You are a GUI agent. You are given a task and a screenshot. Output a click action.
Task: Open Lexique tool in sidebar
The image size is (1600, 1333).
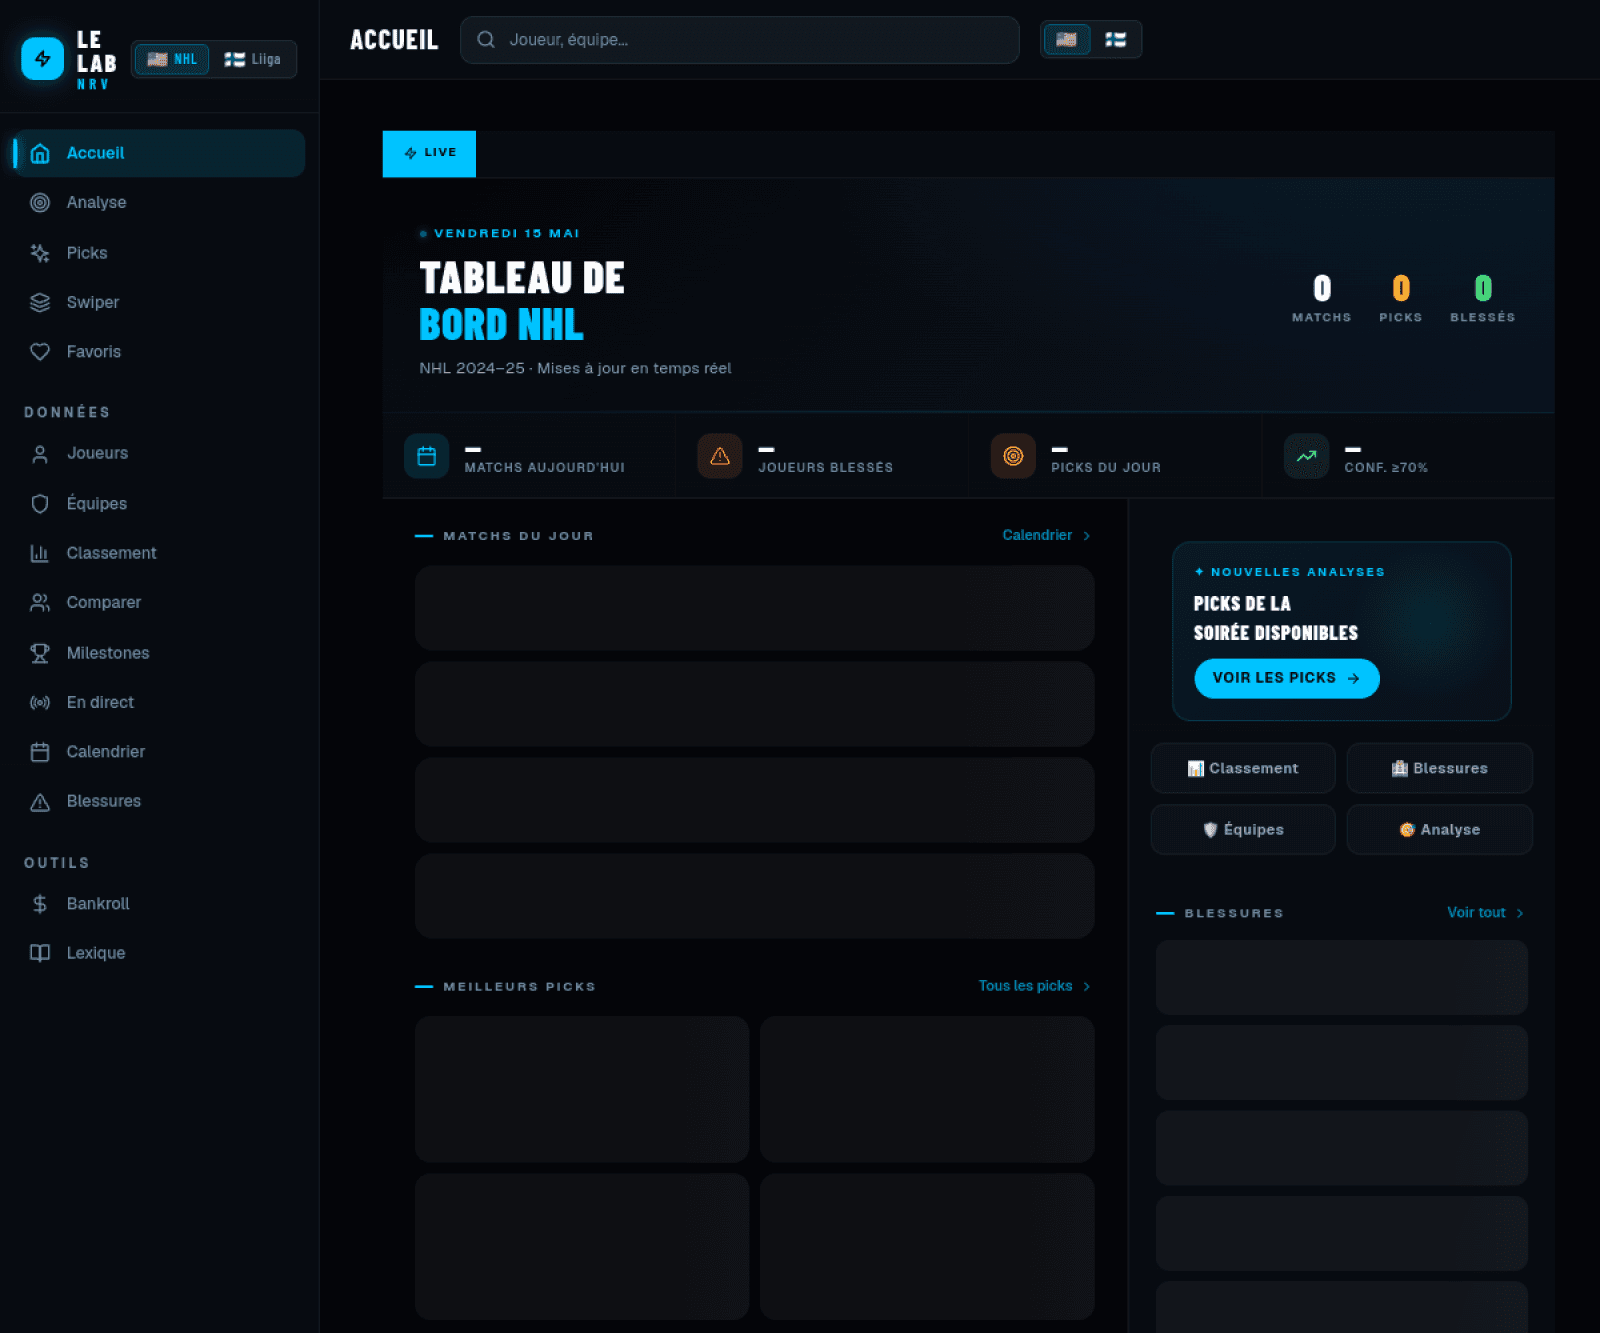[159, 953]
